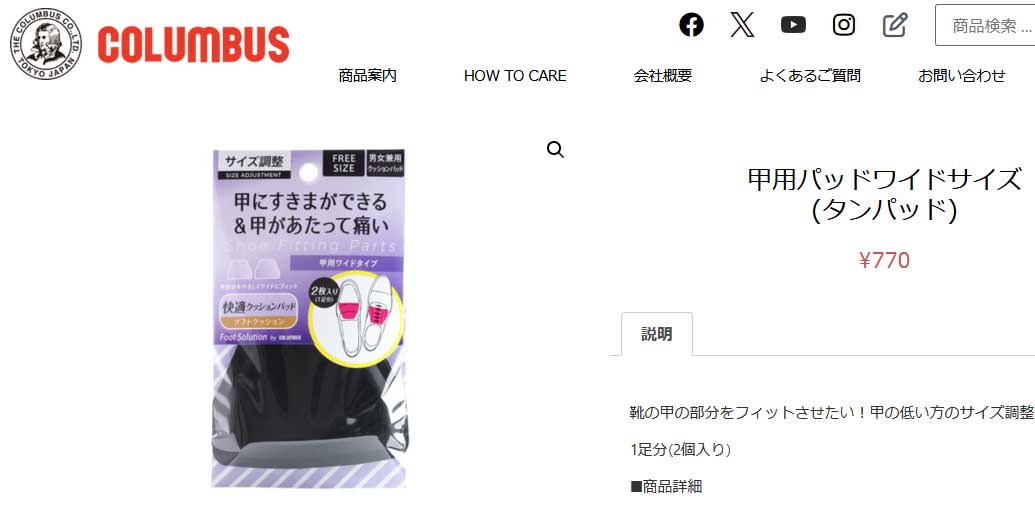Click the magnifier zoom icon on product image
The height and width of the screenshot is (512, 1035).
point(555,150)
